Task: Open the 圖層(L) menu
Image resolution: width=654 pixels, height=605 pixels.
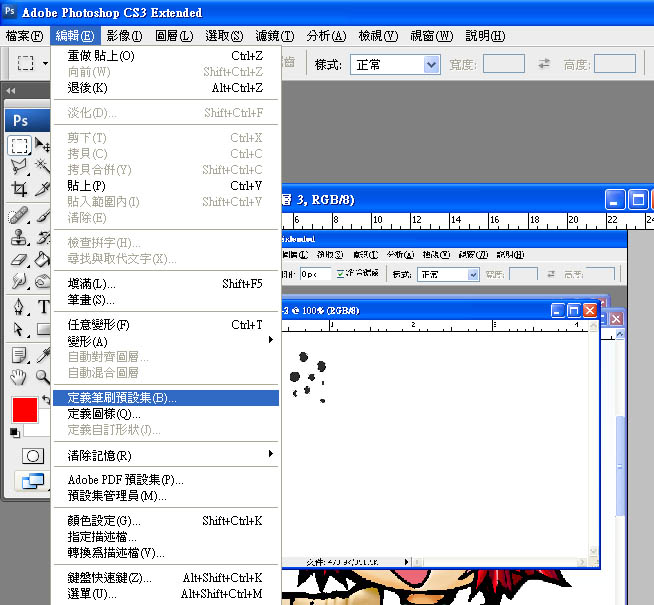Action: [x=174, y=36]
